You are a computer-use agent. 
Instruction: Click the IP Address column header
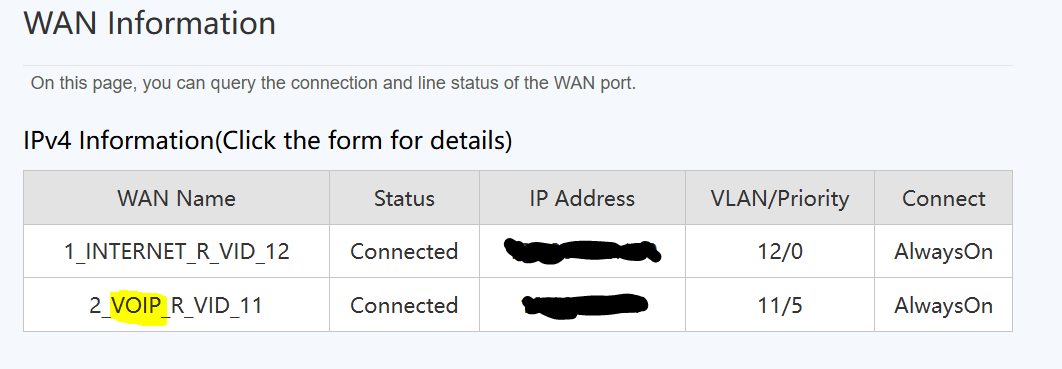[x=582, y=198]
